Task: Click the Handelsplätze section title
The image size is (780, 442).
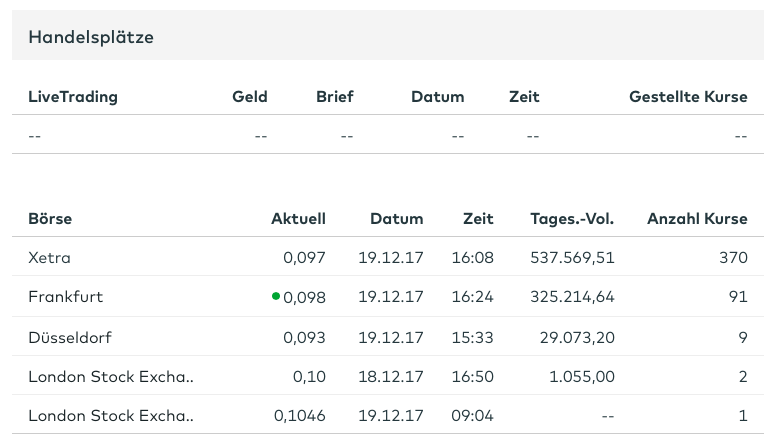Action: coord(91,37)
